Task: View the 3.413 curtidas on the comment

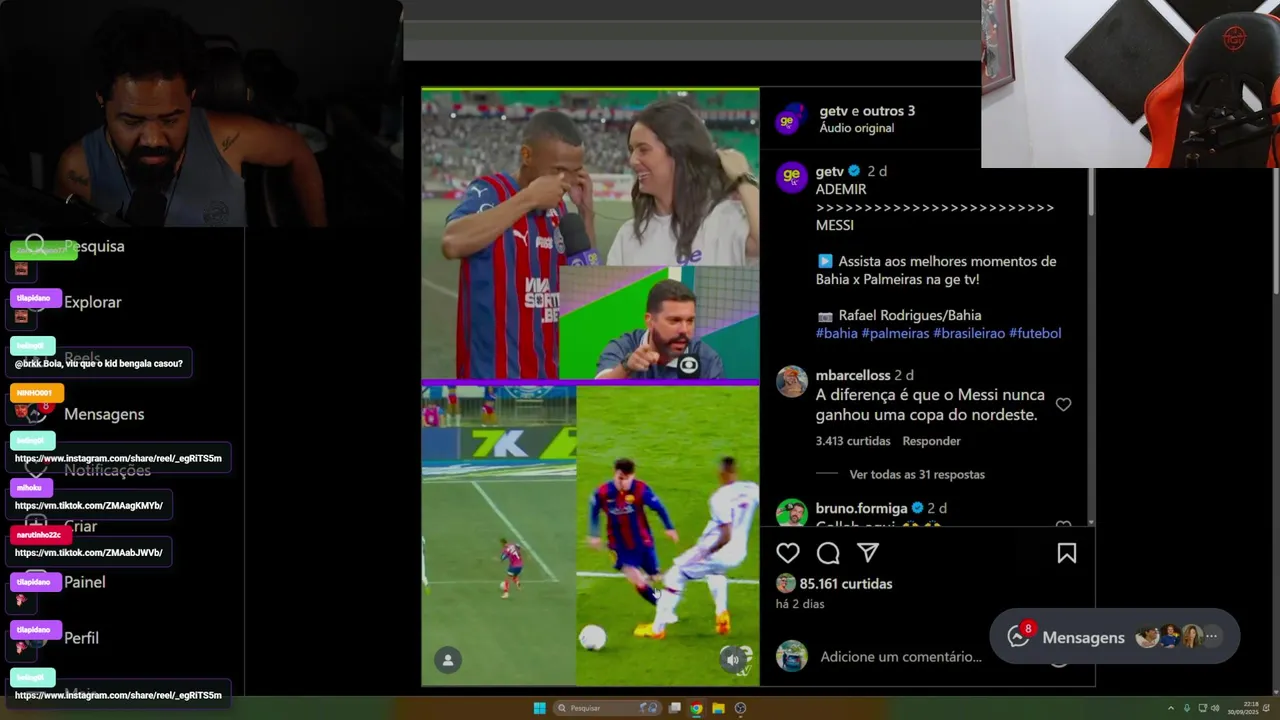Action: [853, 441]
